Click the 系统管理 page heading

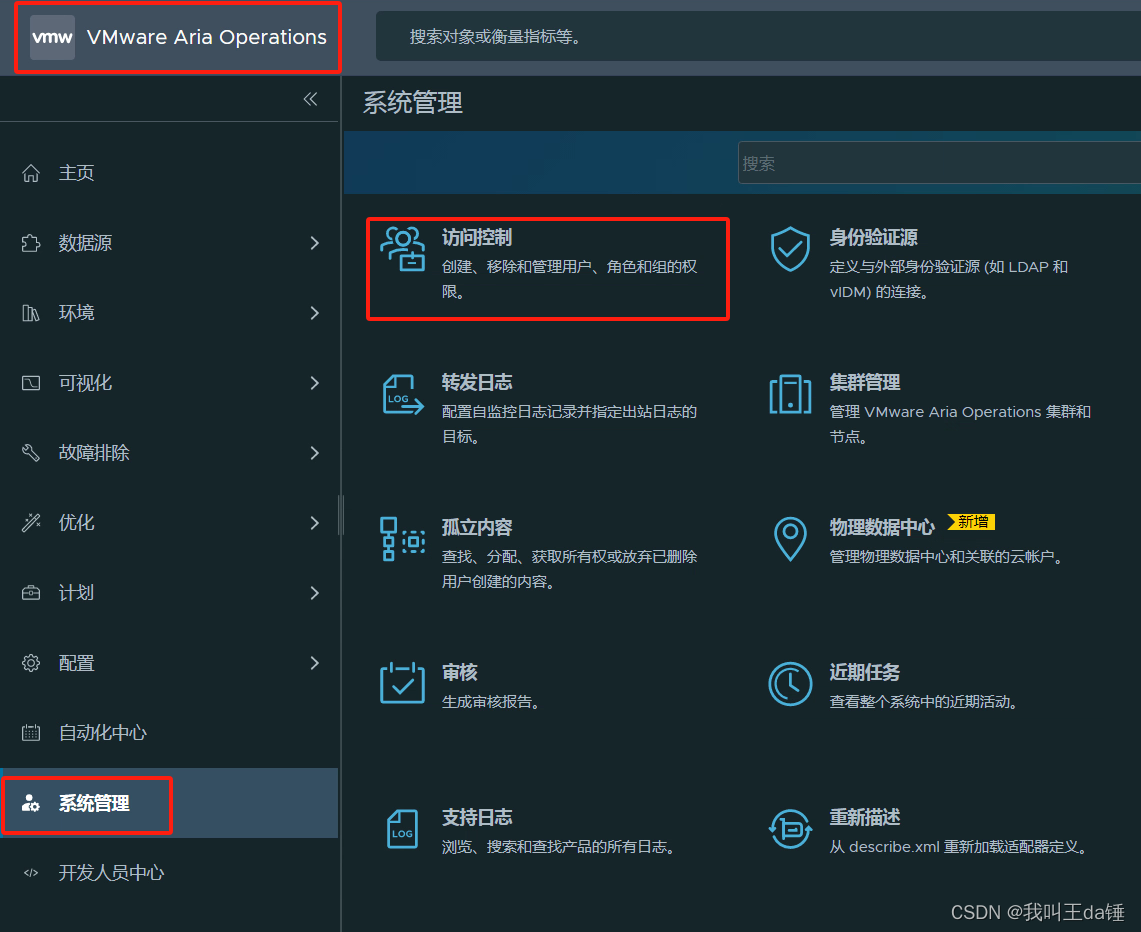[x=413, y=103]
